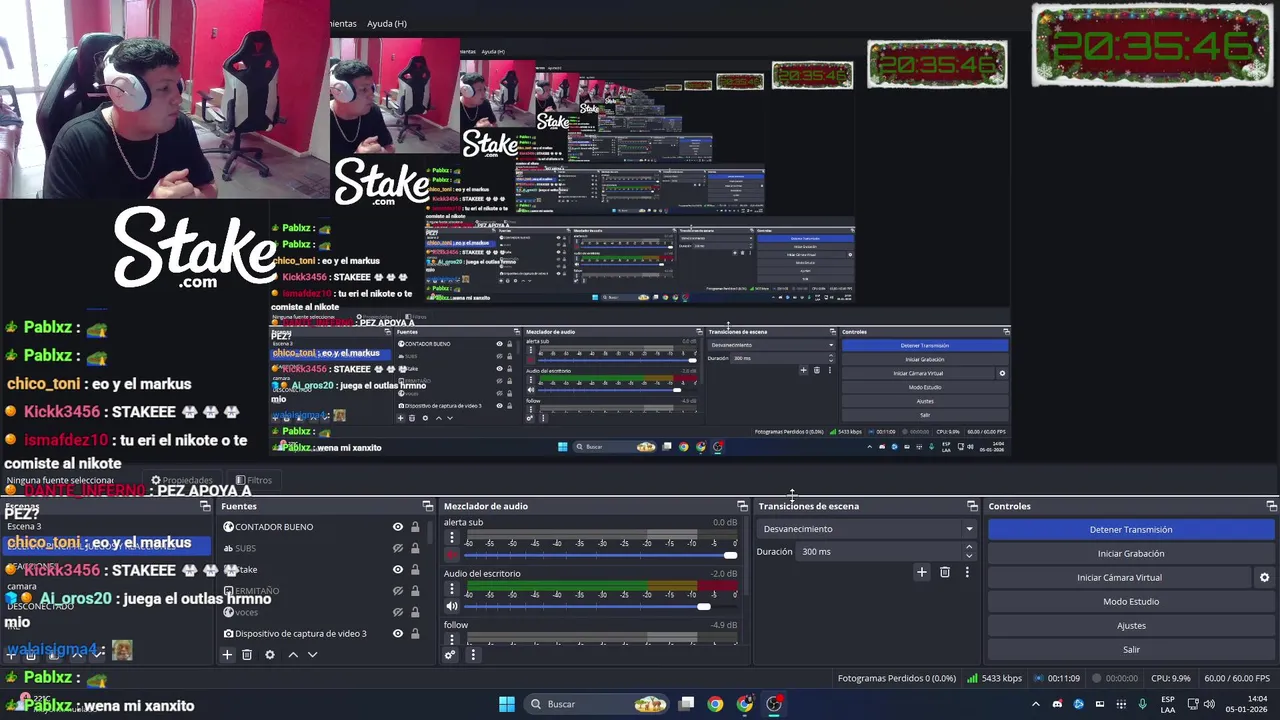Select the SUBS text source
Image resolution: width=1280 pixels, height=720 pixels.
click(x=245, y=548)
